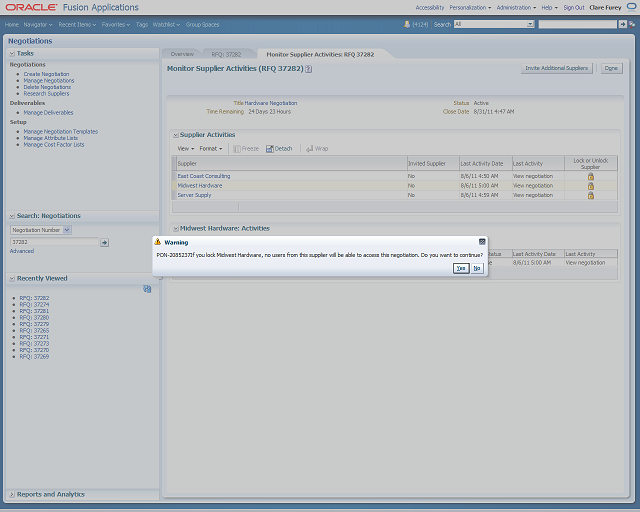Click Group Spaces in navigation bar

202,24
